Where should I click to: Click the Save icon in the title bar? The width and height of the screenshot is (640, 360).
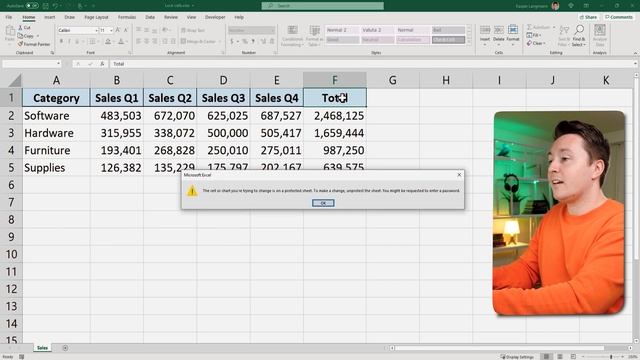[x=45, y=6]
